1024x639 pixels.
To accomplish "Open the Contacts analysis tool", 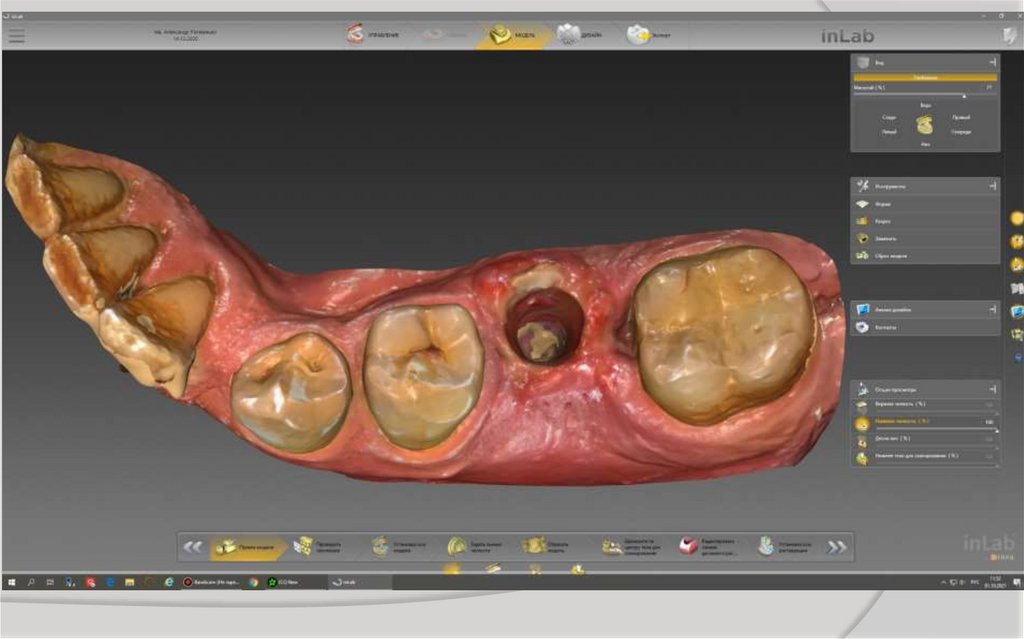I will (886, 327).
